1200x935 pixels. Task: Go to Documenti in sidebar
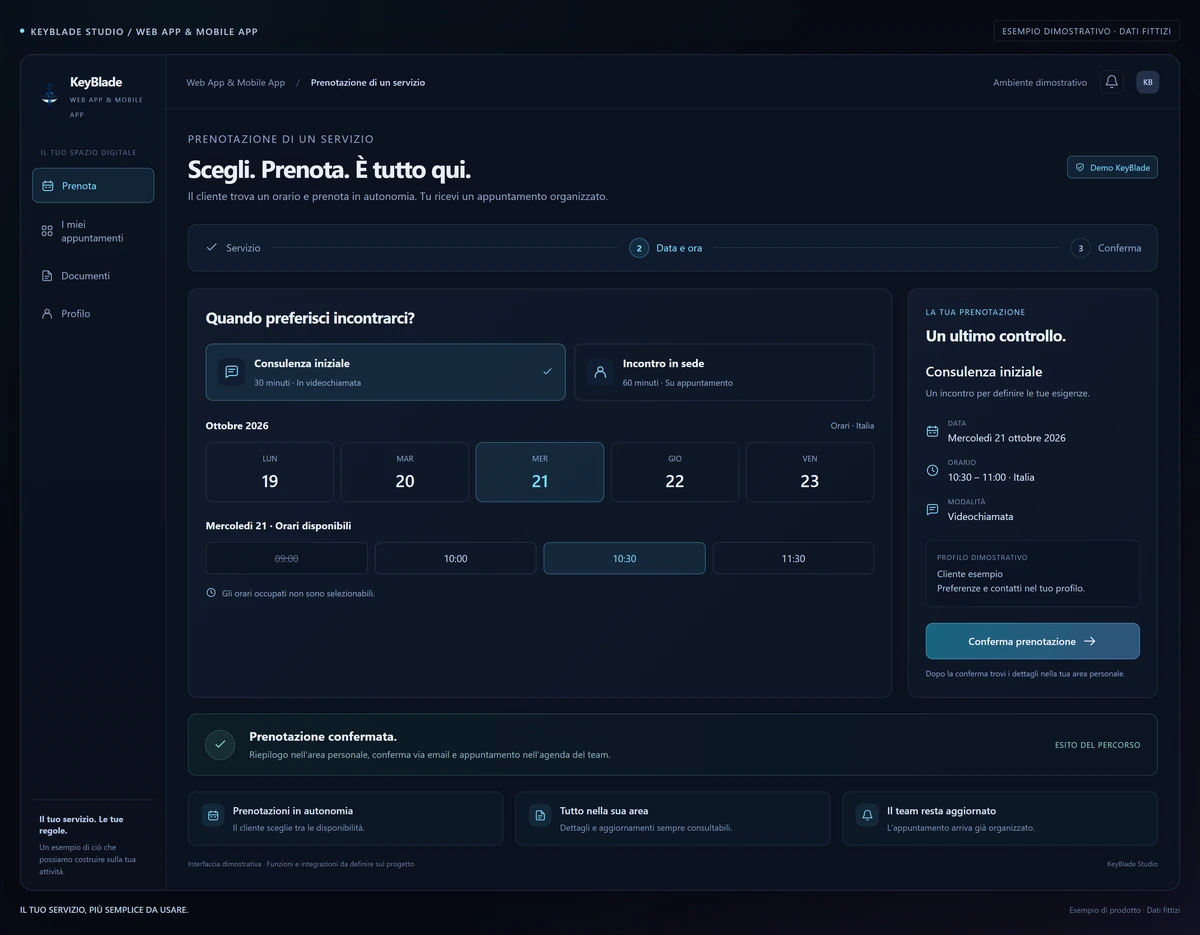click(x=93, y=276)
